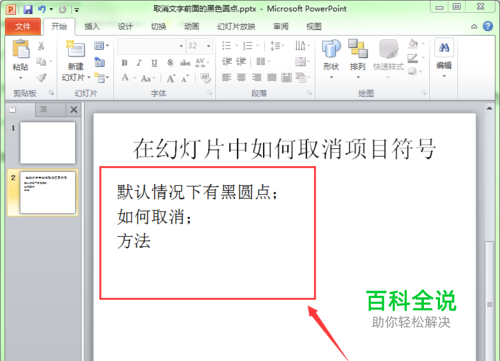
Task: Open PowerPoint Help question mark
Action: click(488, 26)
